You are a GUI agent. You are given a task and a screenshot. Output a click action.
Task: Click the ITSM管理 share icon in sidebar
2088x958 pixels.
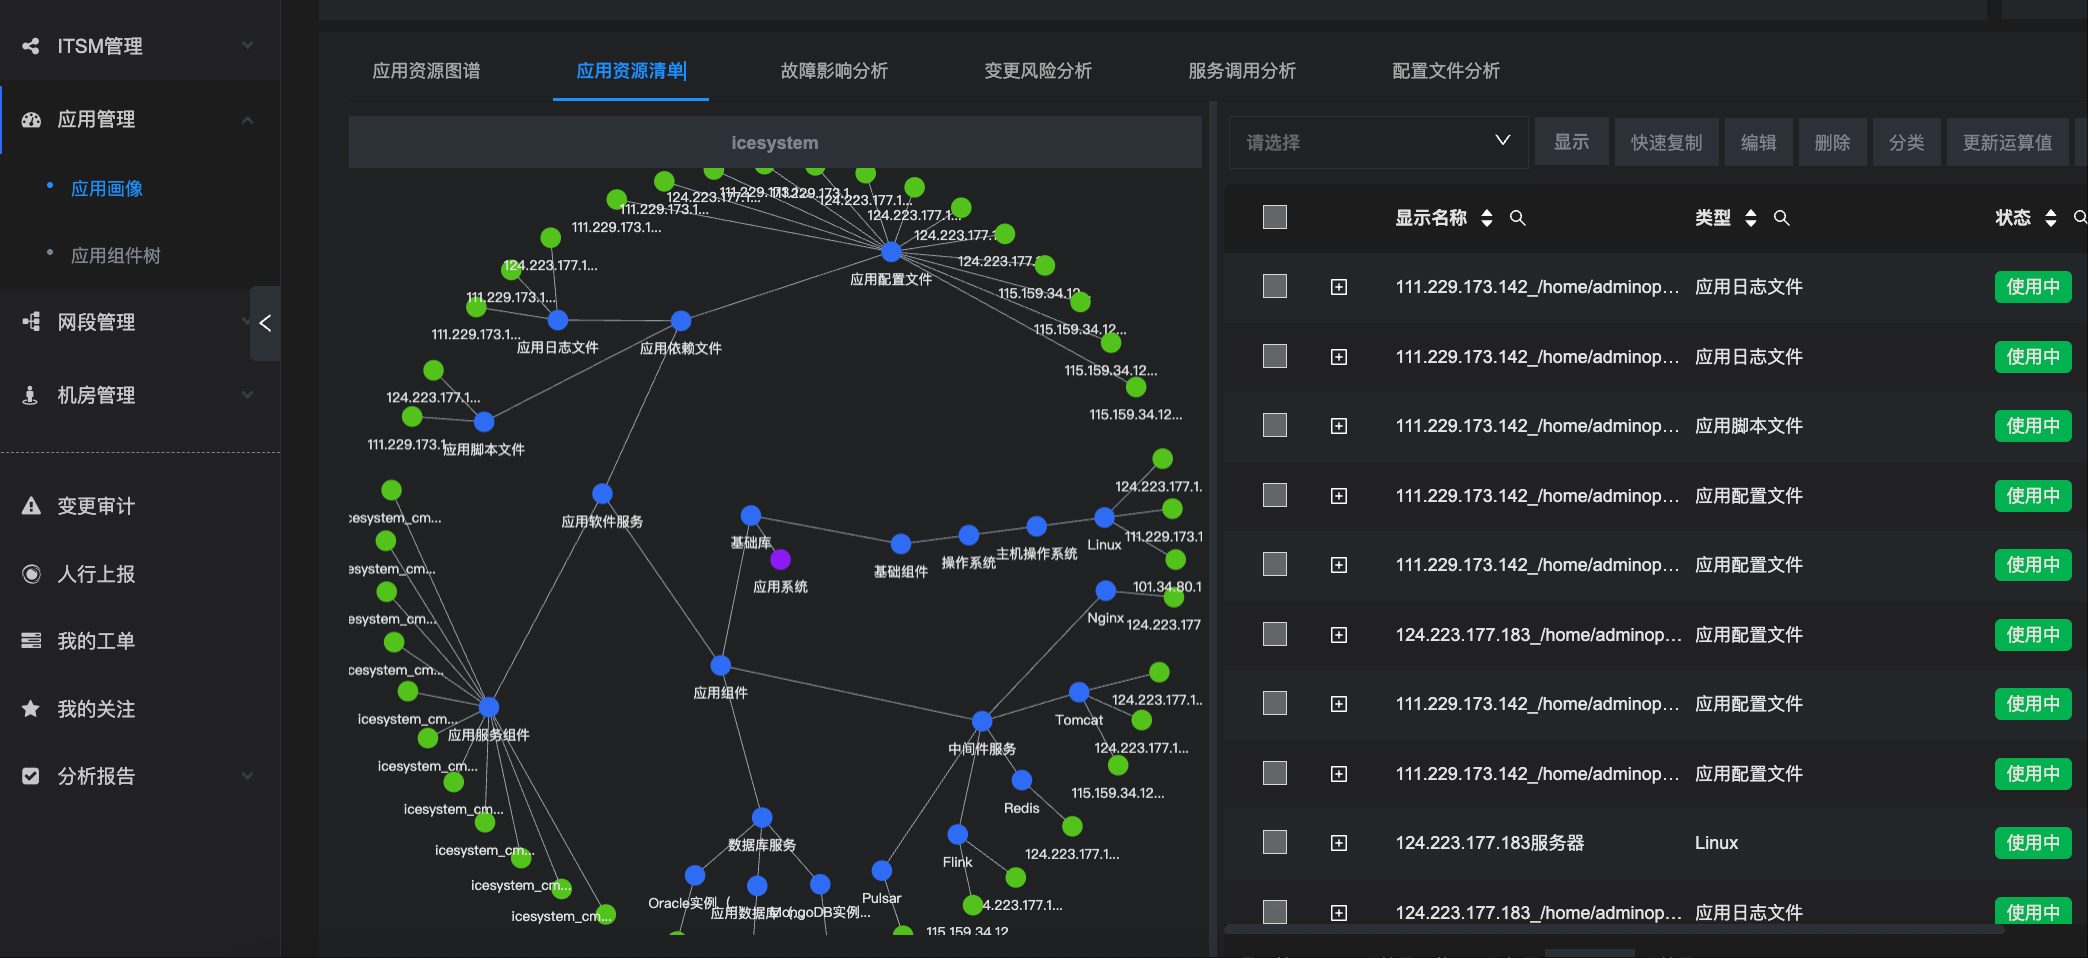pyautogui.click(x=31, y=46)
